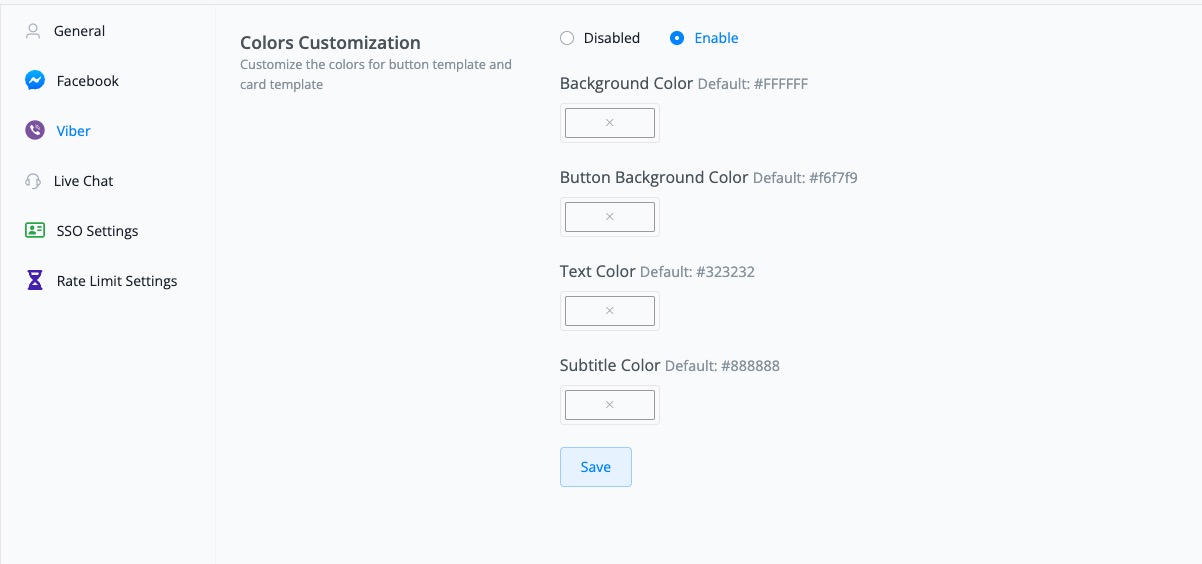Click the Rate Limit hourglass icon
This screenshot has width=1202, height=564.
[35, 281]
